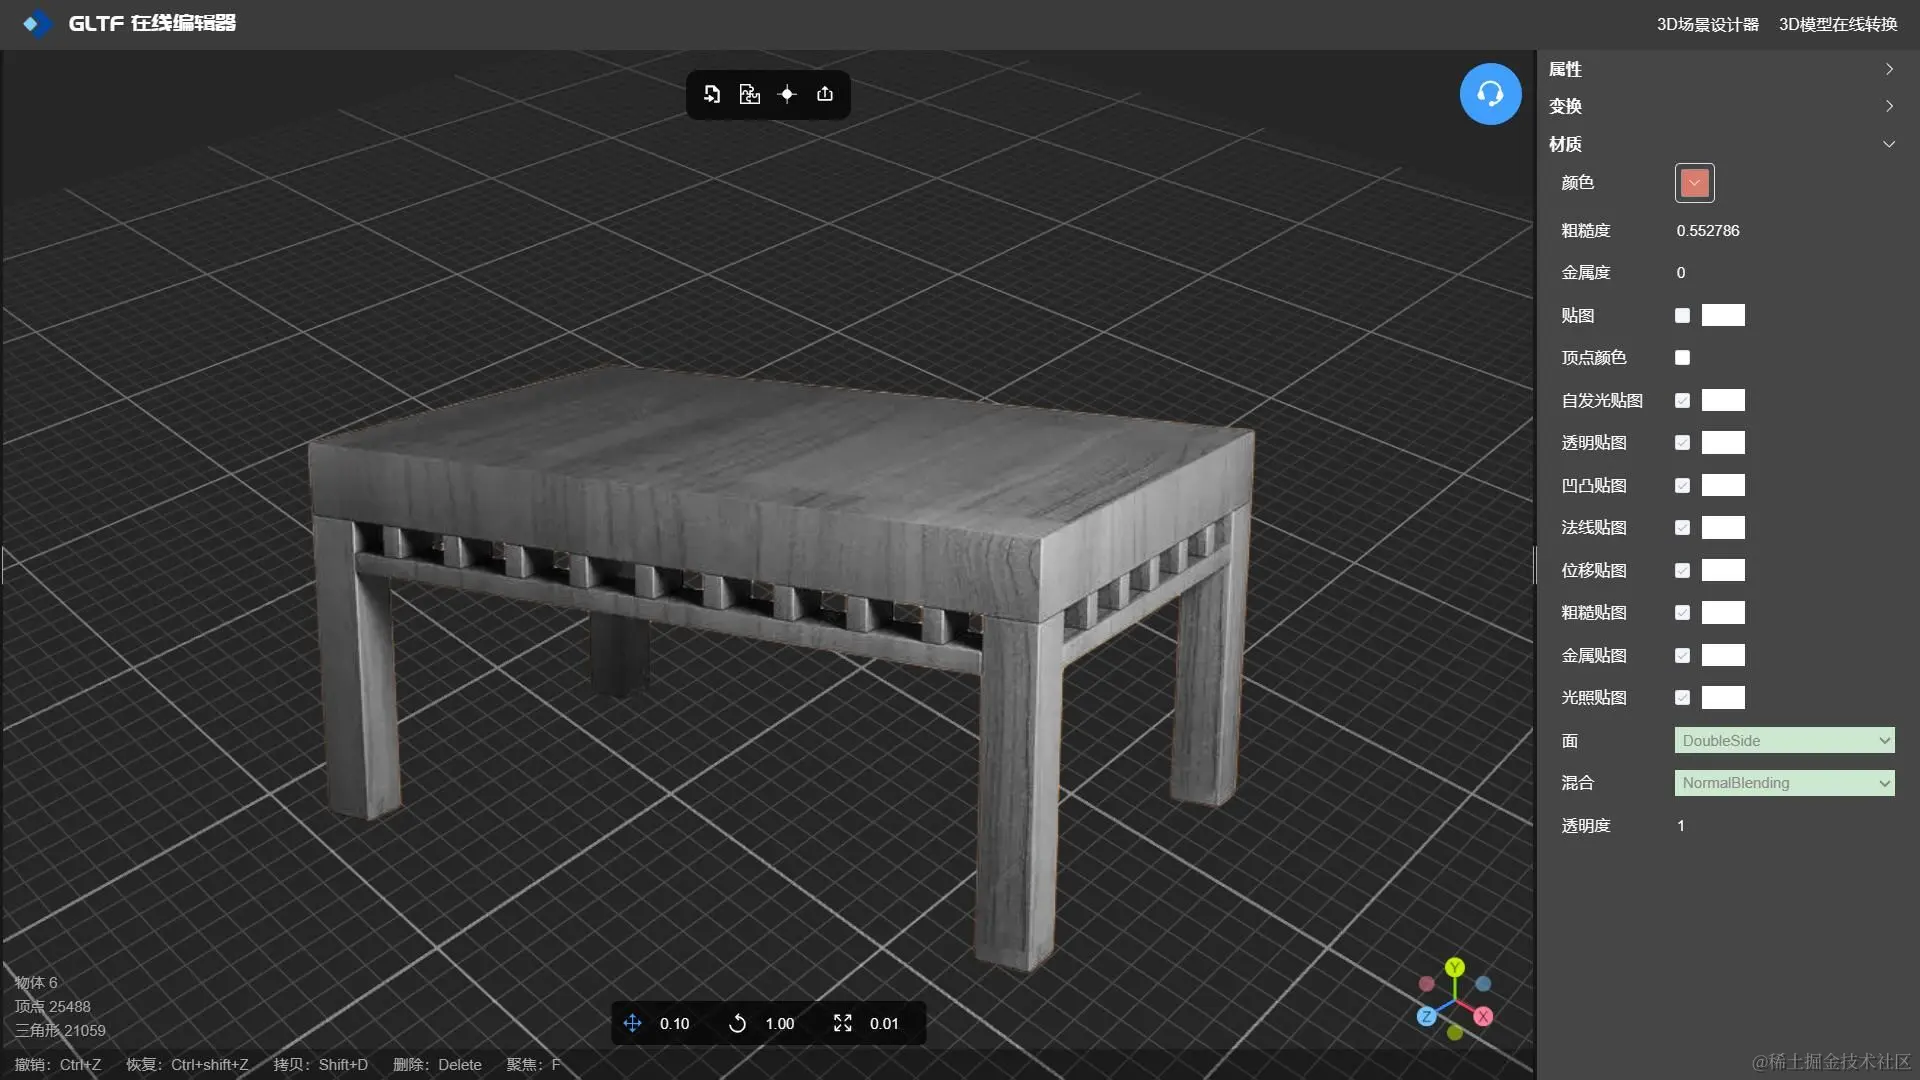Collapse the 材质 section chevron
Image resolution: width=1920 pixels, height=1080 pixels.
point(1889,144)
